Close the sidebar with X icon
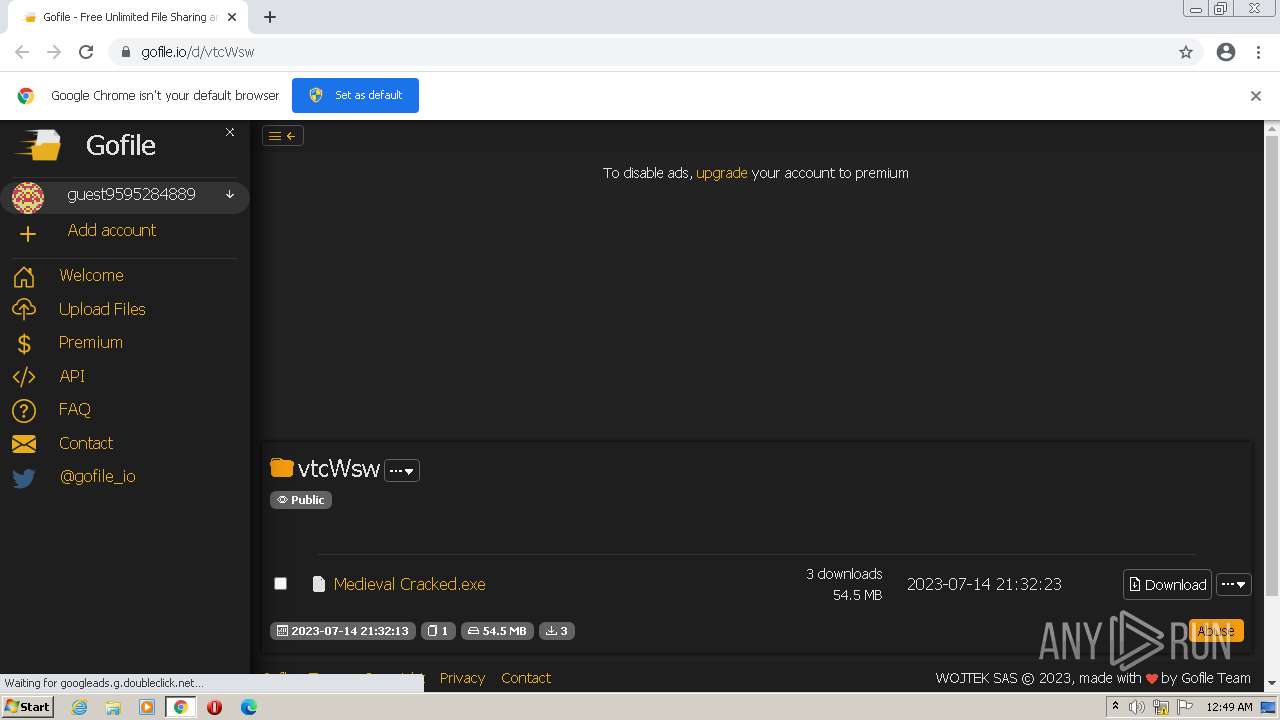This screenshot has height=720, width=1280. point(230,132)
